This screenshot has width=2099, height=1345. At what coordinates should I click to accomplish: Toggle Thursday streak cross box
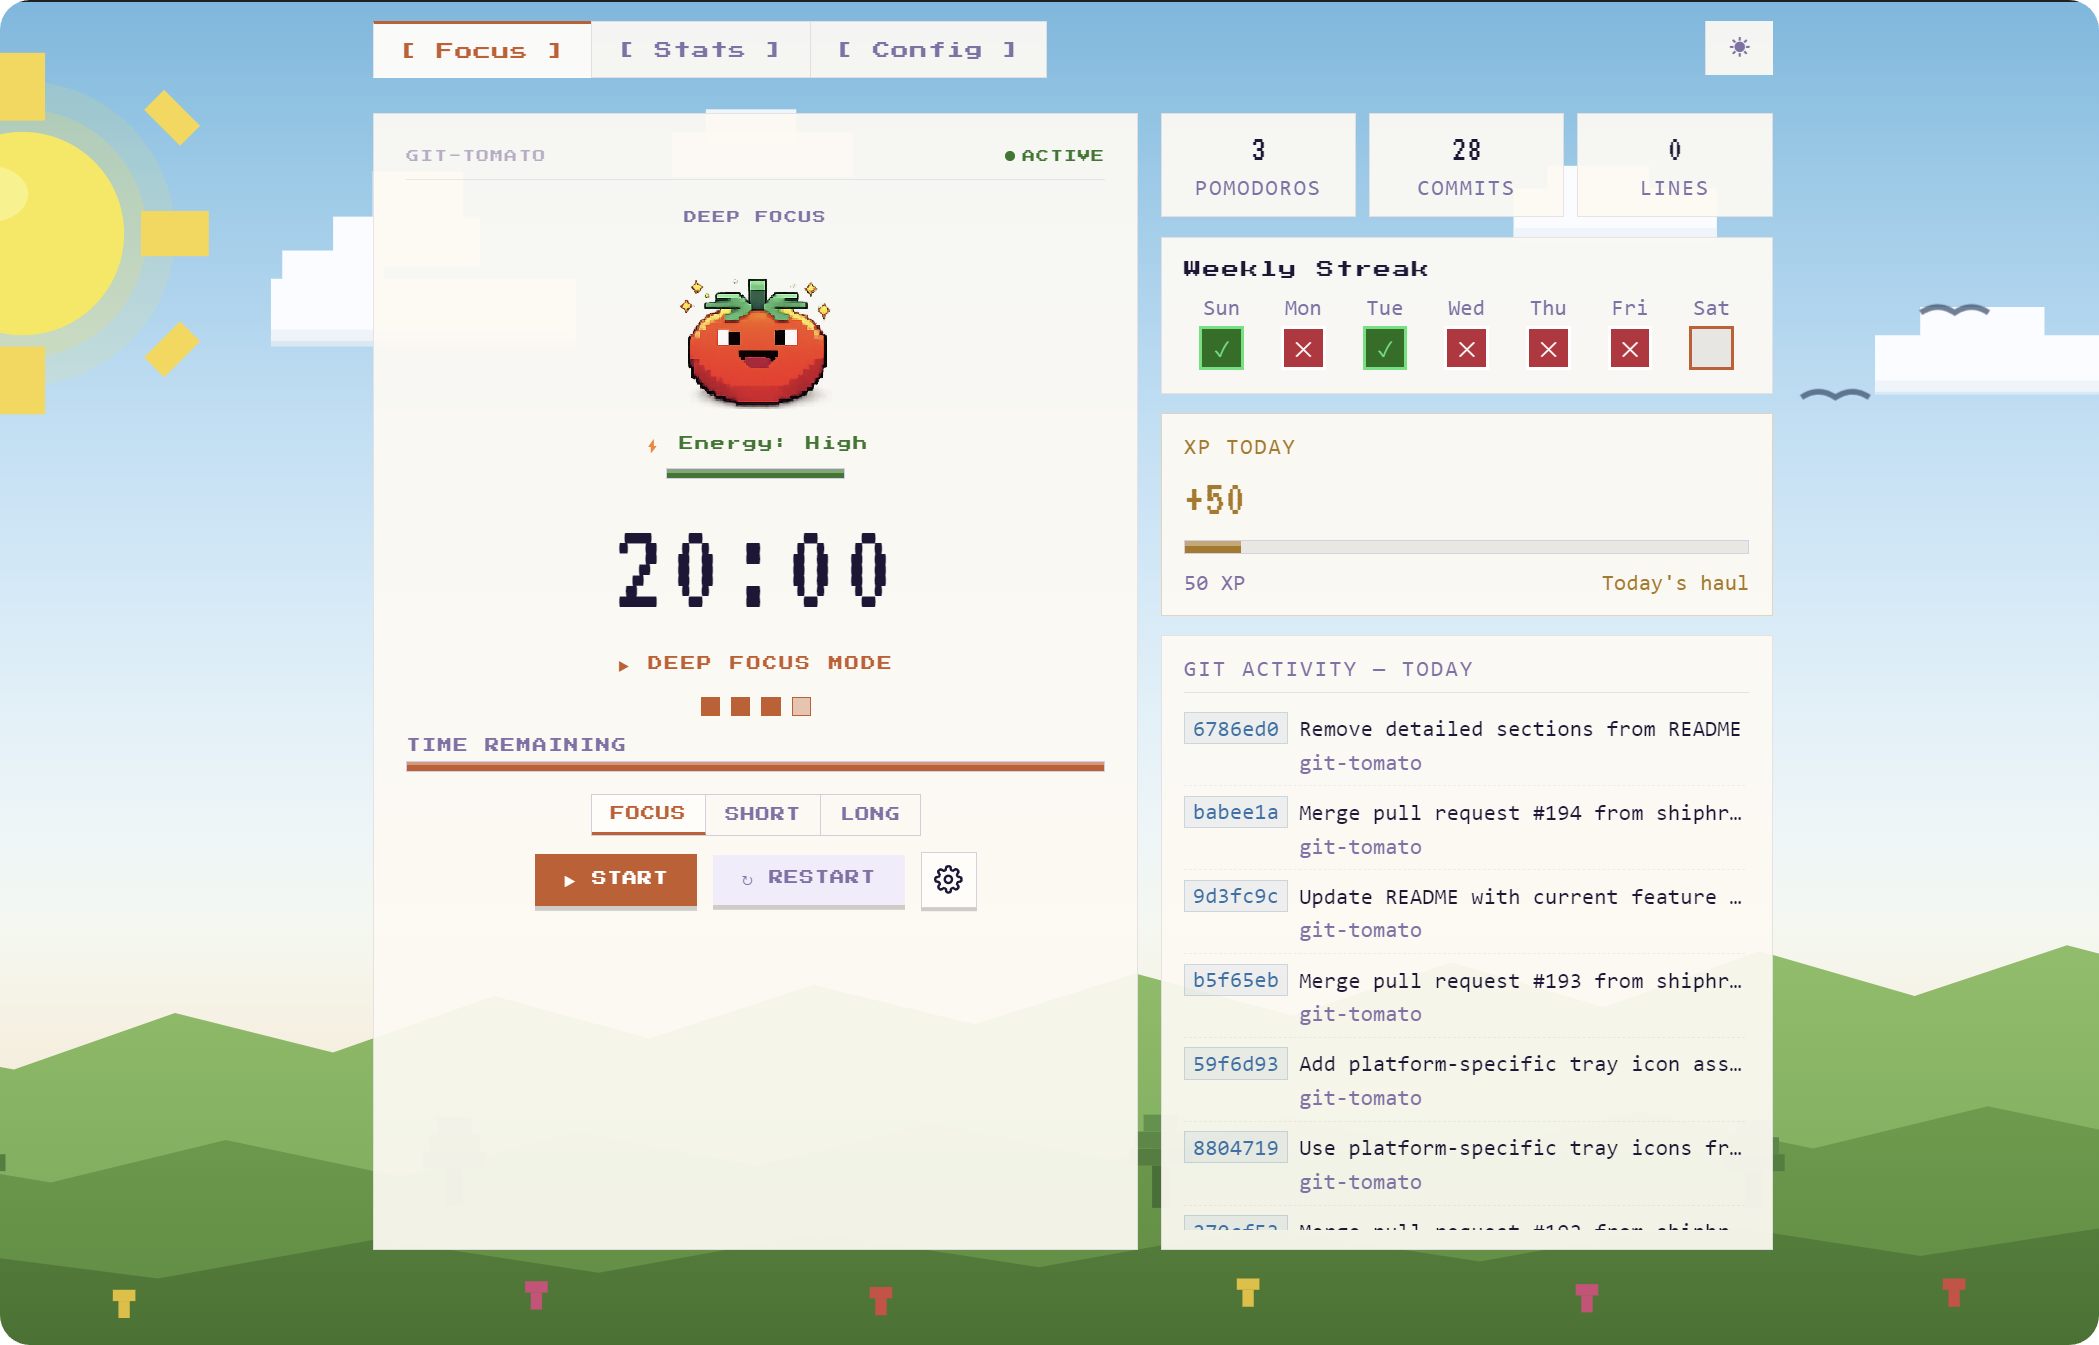pyautogui.click(x=1548, y=349)
